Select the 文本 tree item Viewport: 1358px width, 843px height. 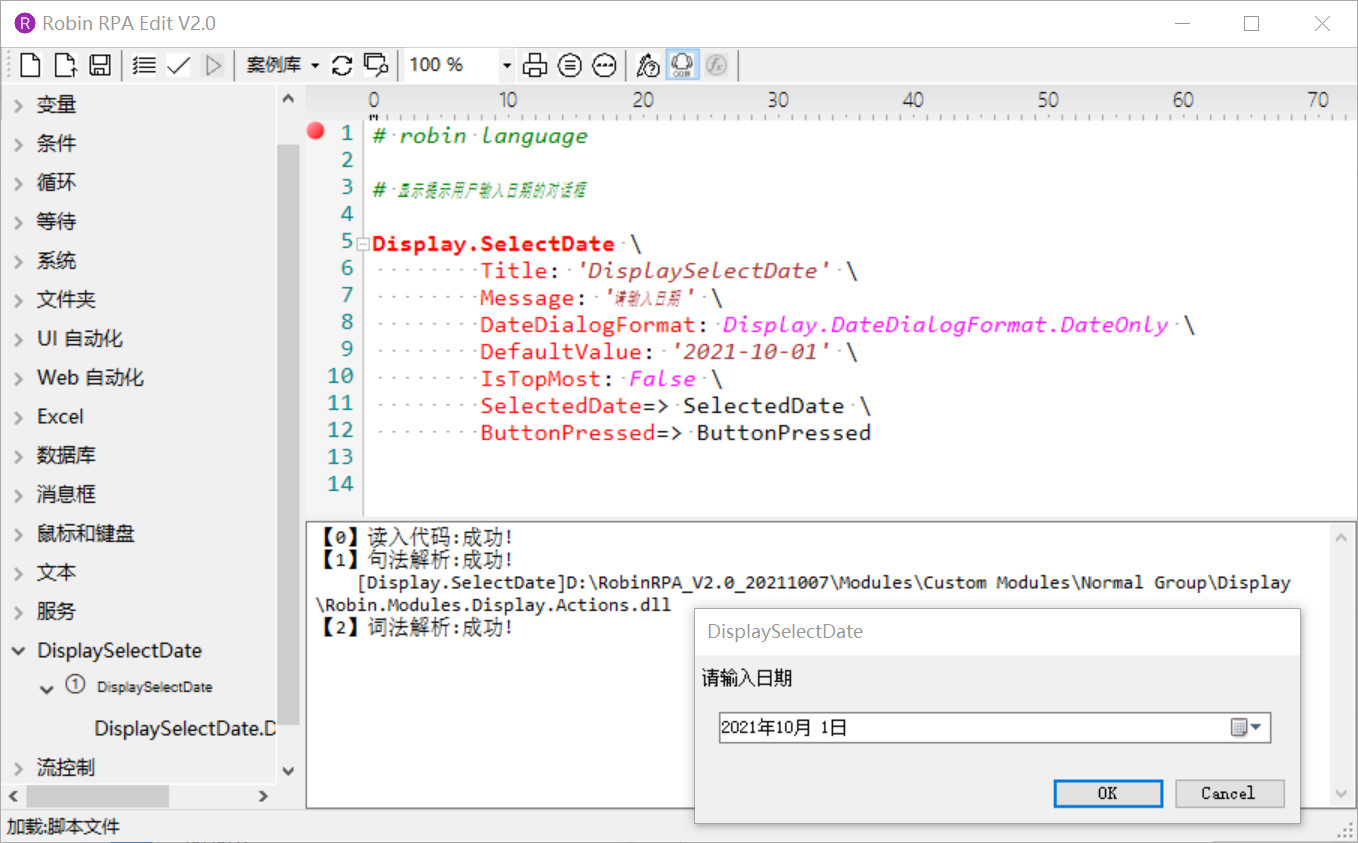pos(56,573)
